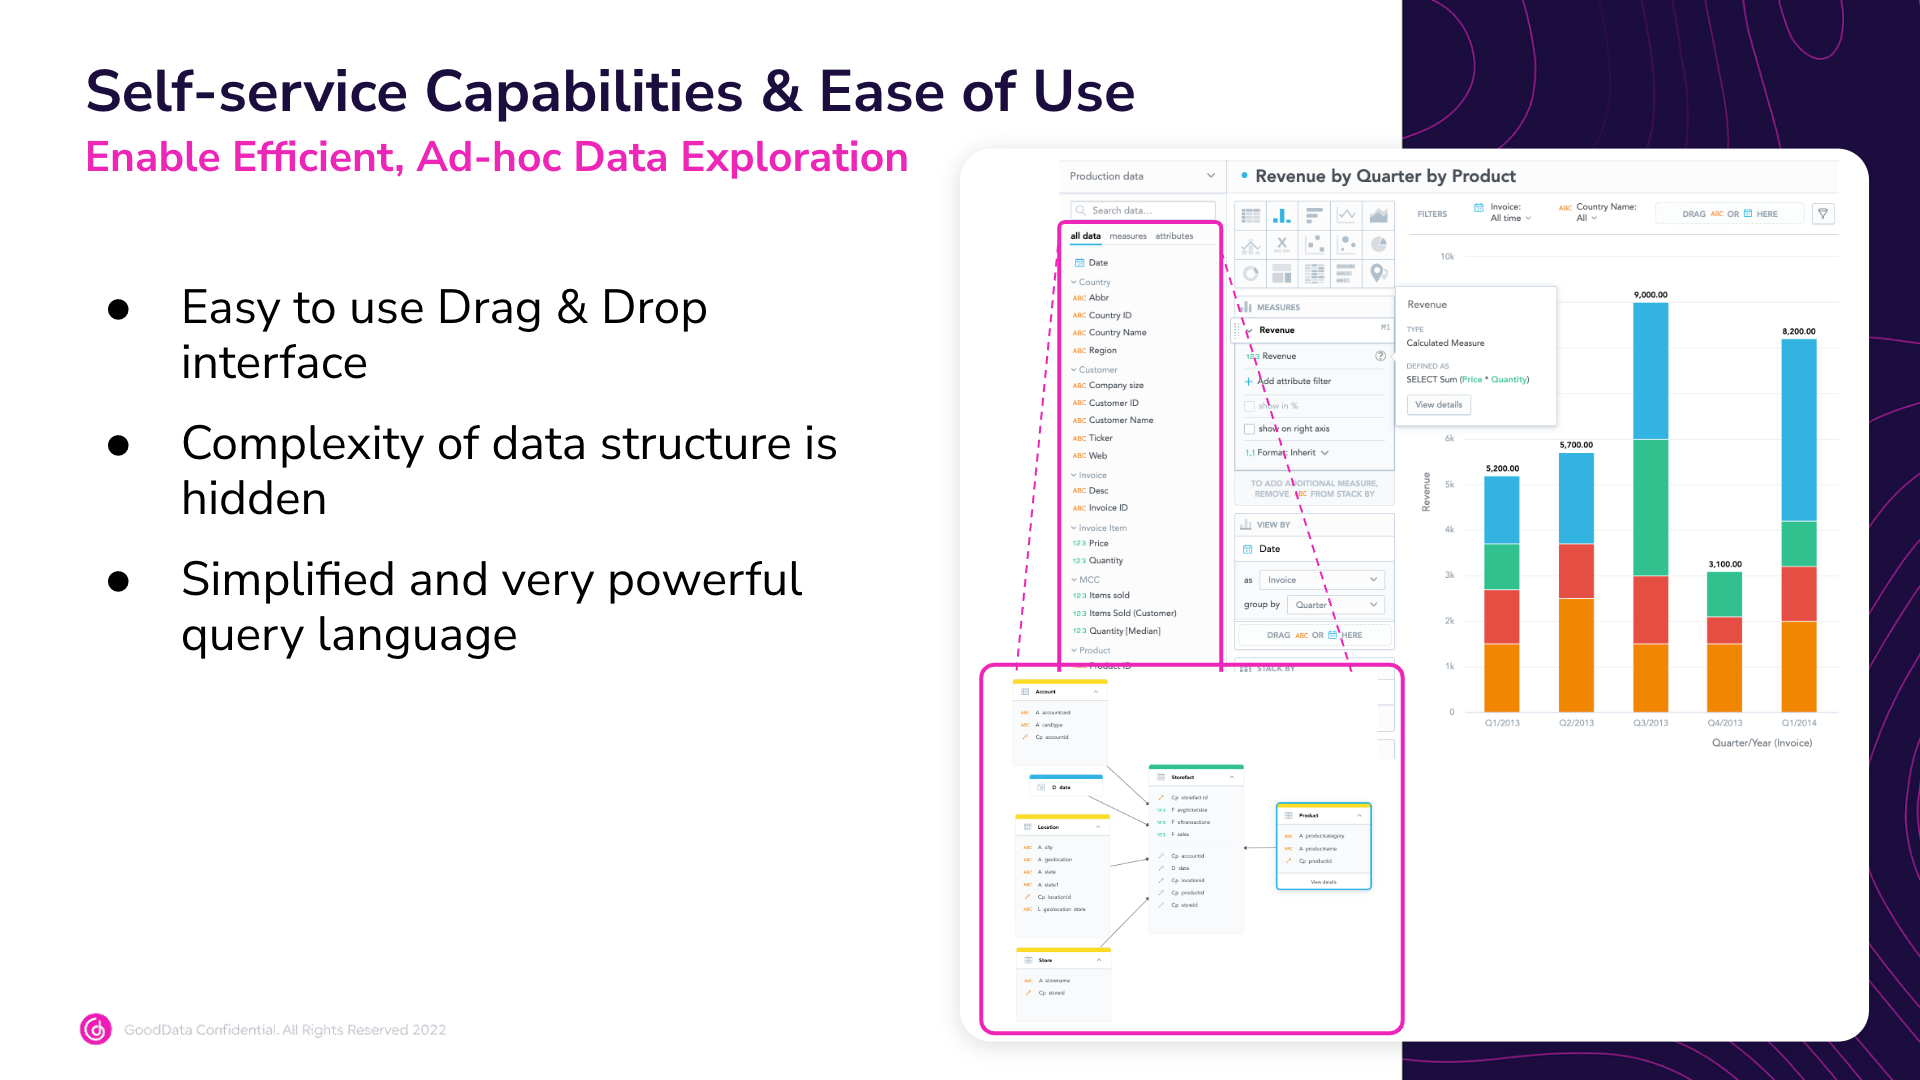Viewport: 1920px width, 1080px height.
Task: Choose the pie chart visualization type
Action: (1379, 245)
